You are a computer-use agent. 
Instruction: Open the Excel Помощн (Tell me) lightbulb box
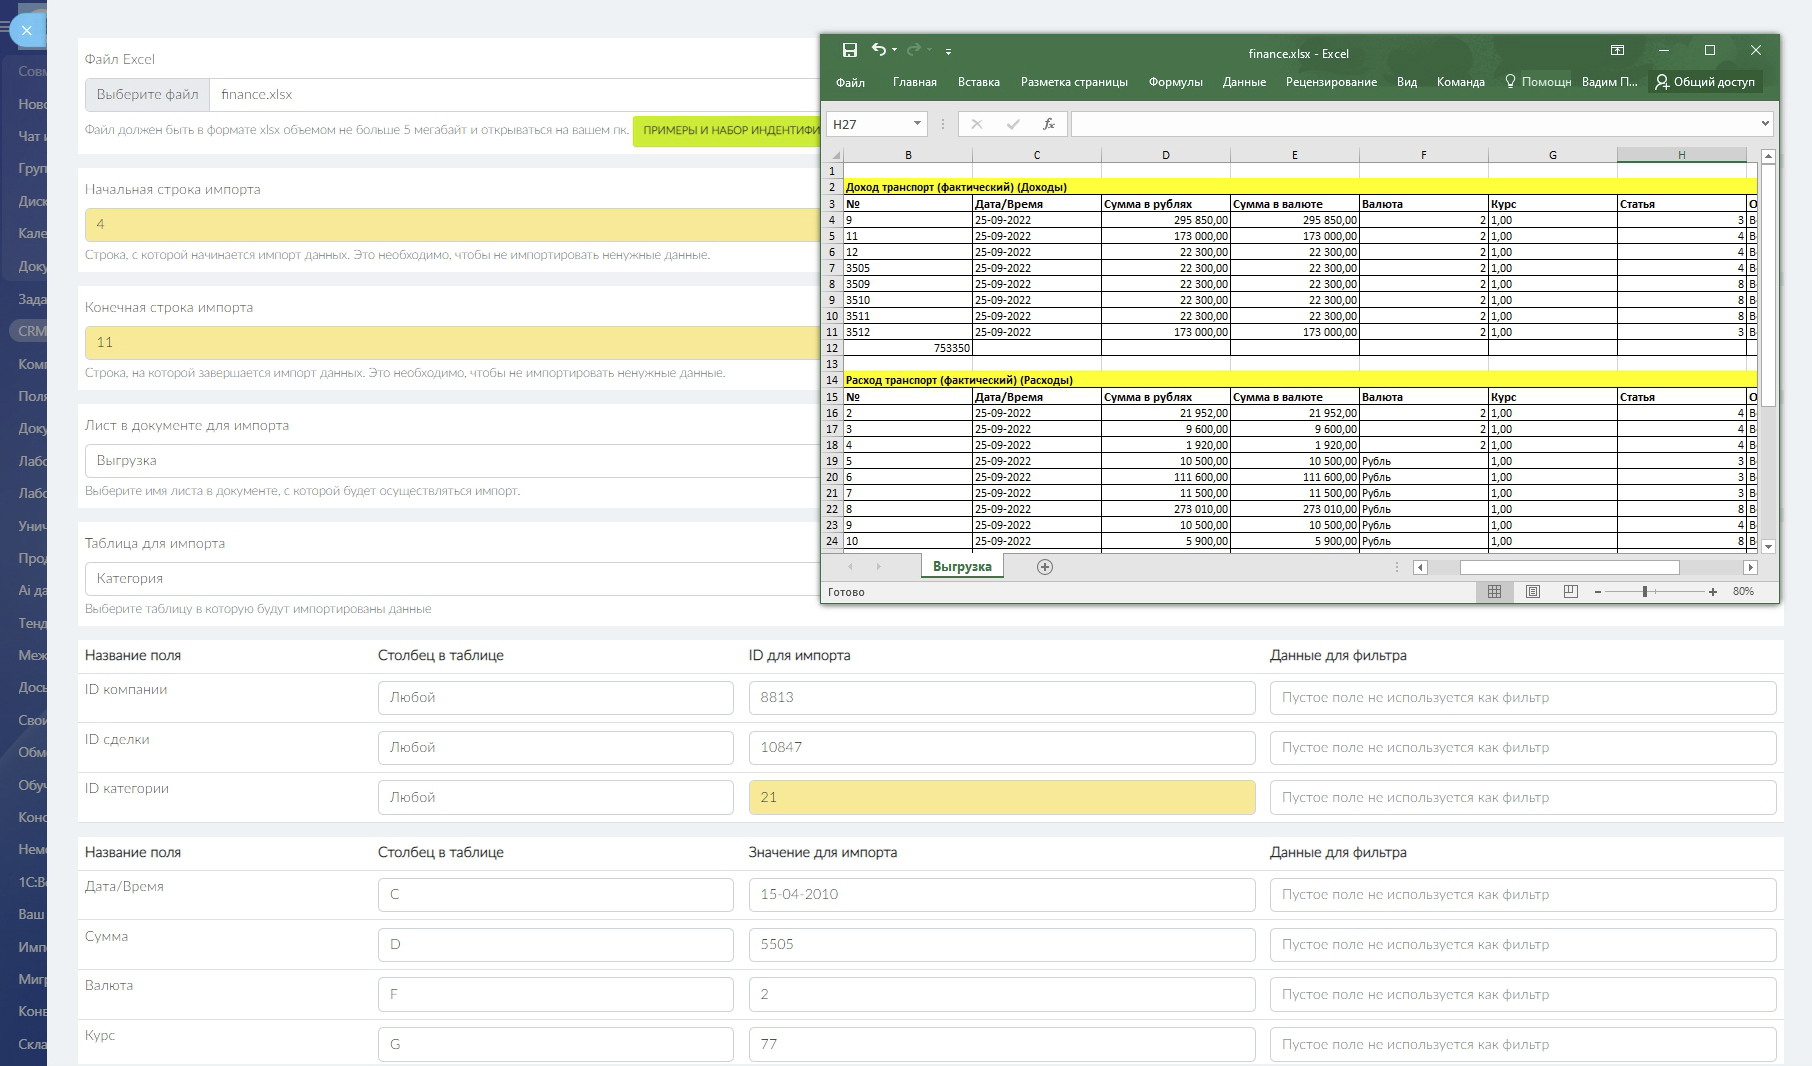(1538, 82)
